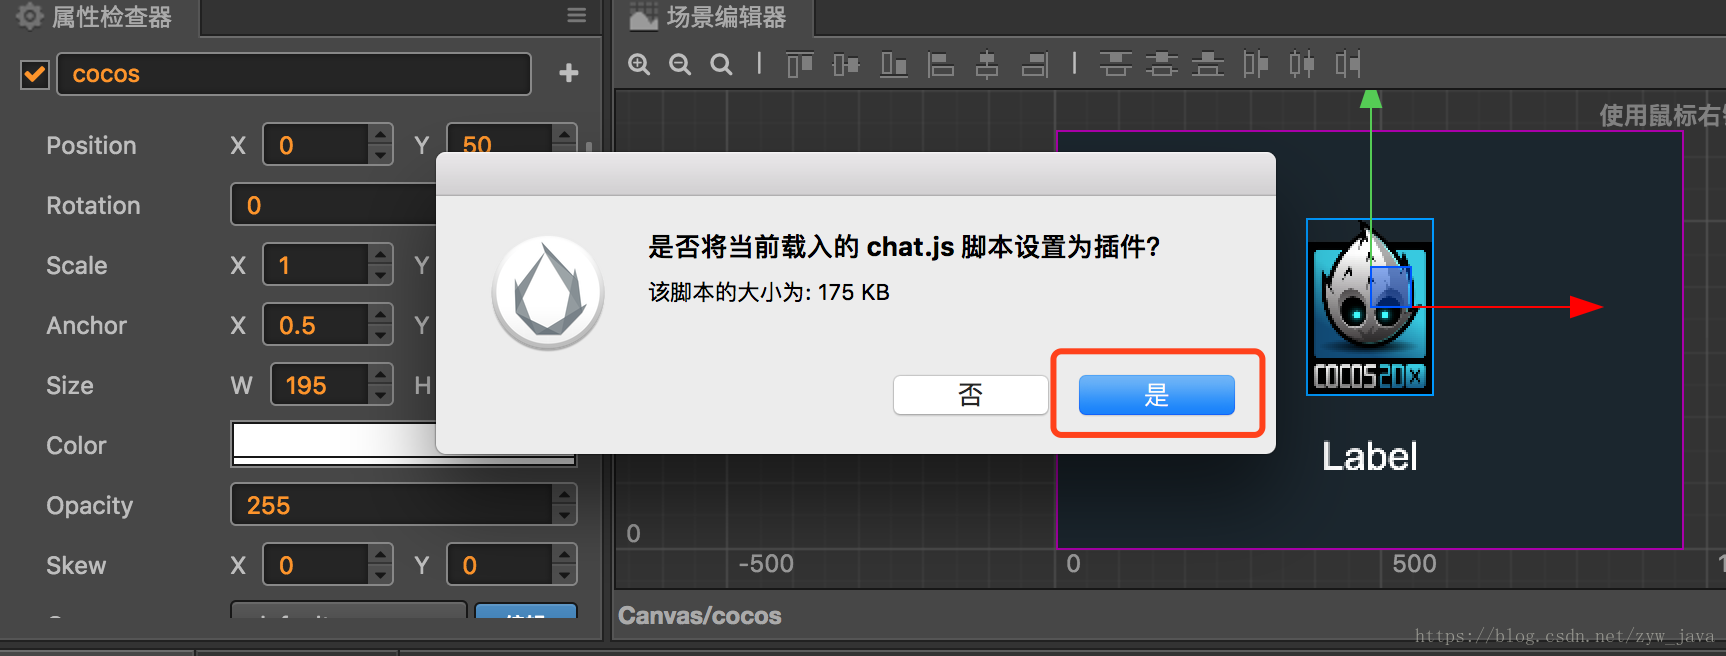Decrease Scale X with down stepper arrow
This screenshot has width=1726, height=656.
pos(380,275)
